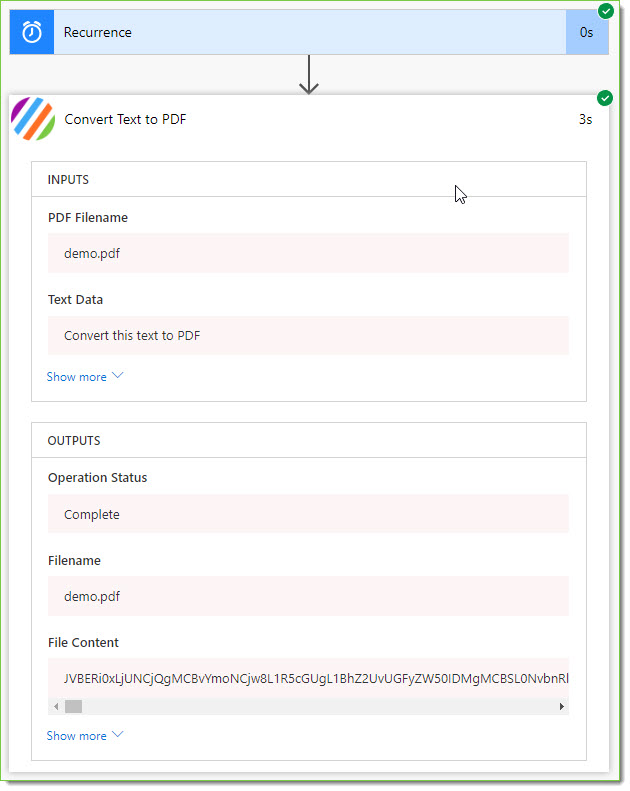Image resolution: width=630 pixels, height=791 pixels.
Task: Click the Text Data value field
Action: [308, 335]
